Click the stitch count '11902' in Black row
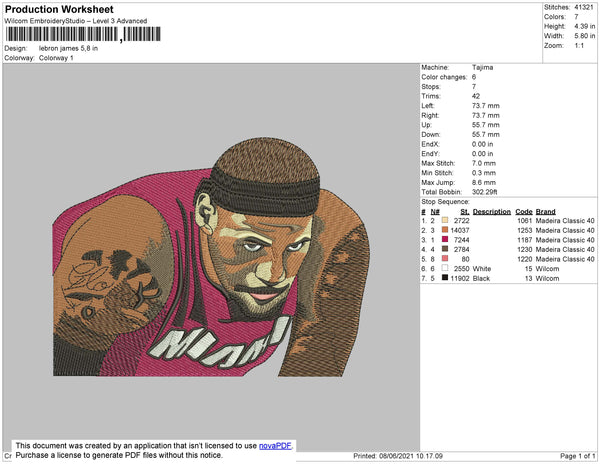The image size is (600, 464). 460,278
